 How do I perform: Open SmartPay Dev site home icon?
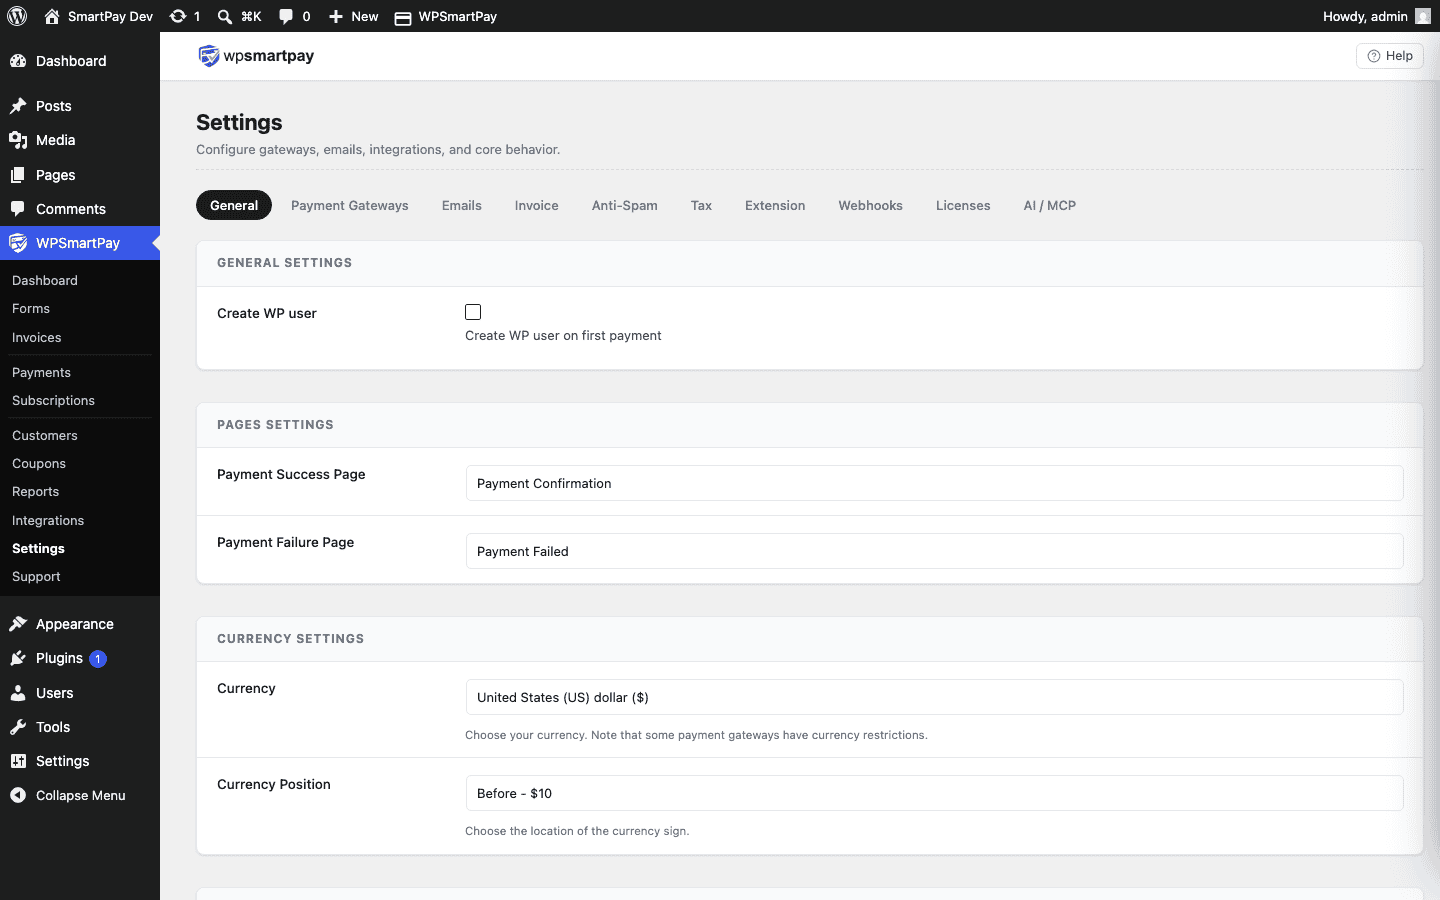pyautogui.click(x=52, y=16)
